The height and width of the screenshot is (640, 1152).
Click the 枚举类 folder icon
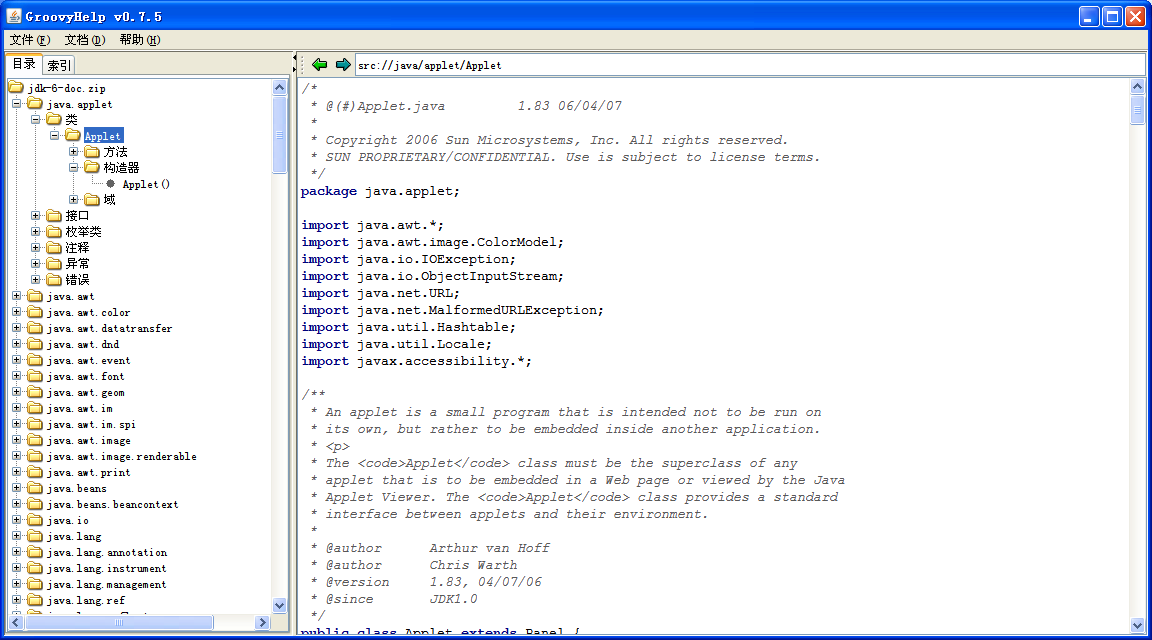pos(54,231)
